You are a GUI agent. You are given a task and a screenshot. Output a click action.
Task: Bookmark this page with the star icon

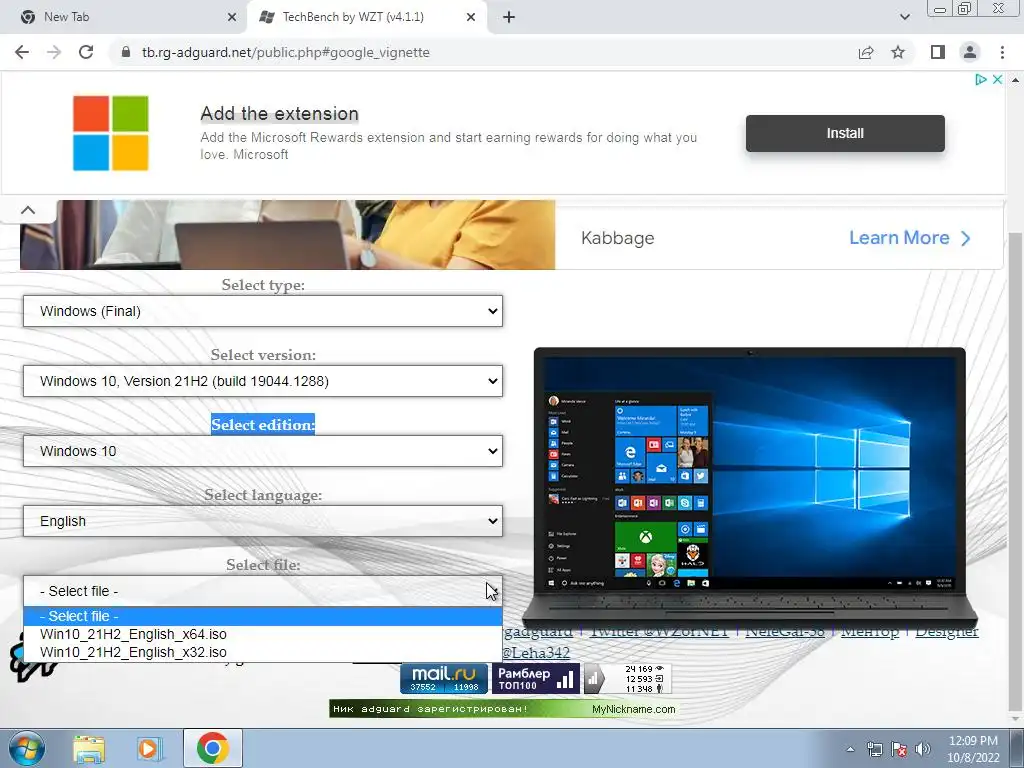click(898, 52)
